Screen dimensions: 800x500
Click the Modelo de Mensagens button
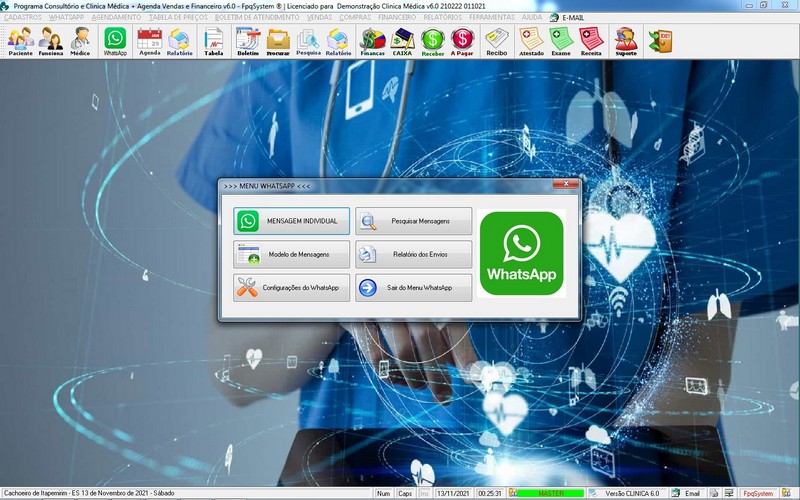[x=291, y=254]
